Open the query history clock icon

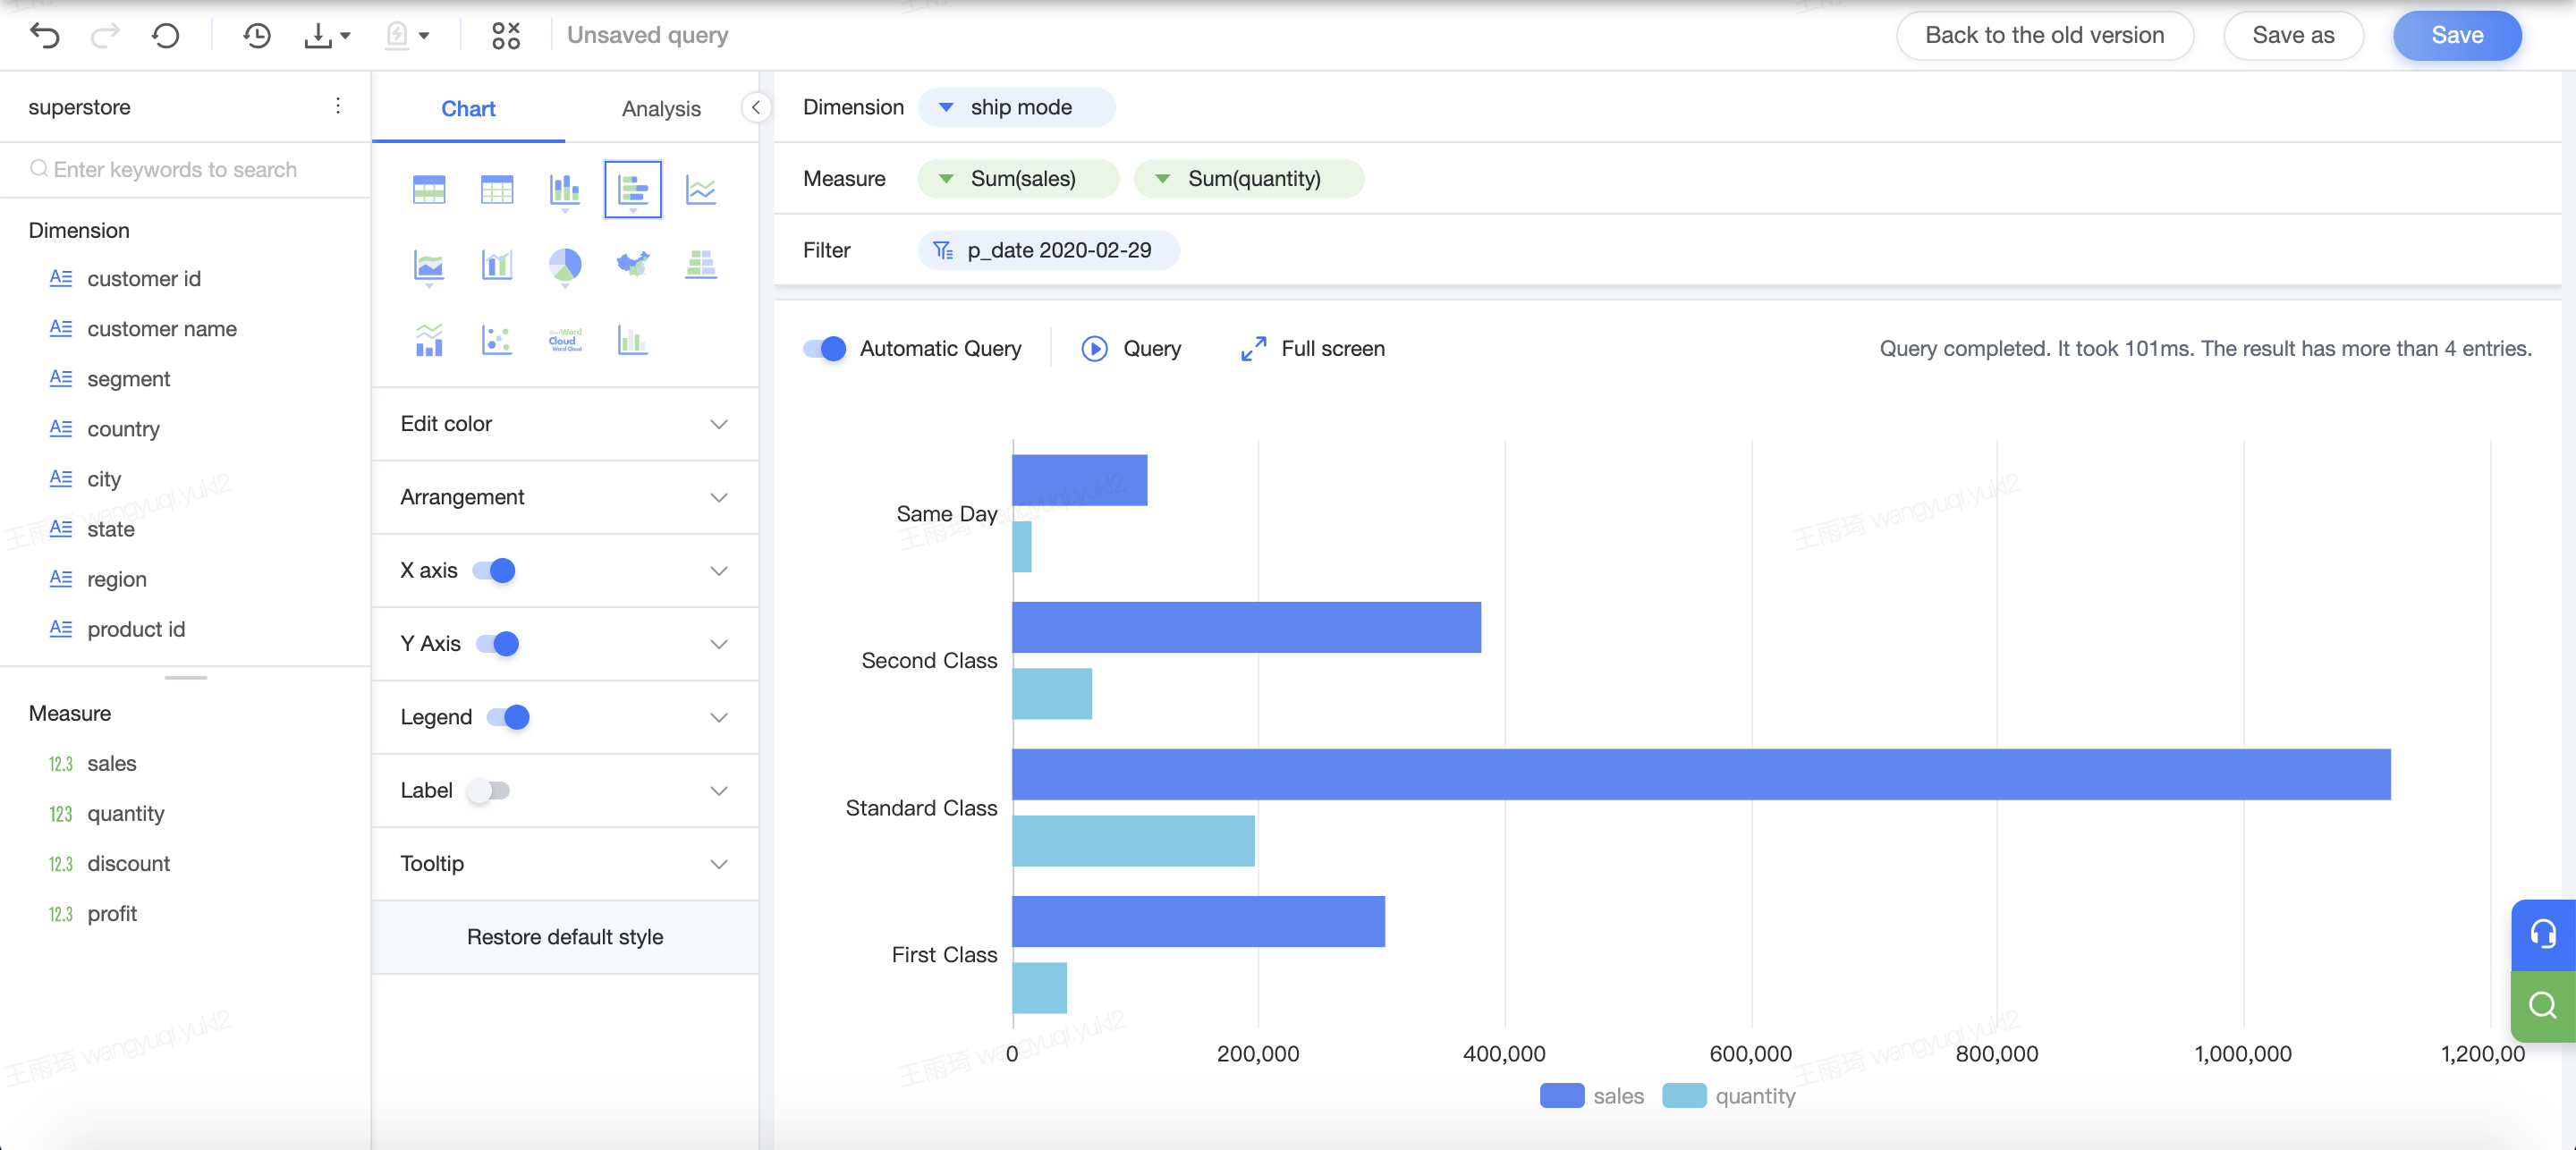tap(257, 36)
